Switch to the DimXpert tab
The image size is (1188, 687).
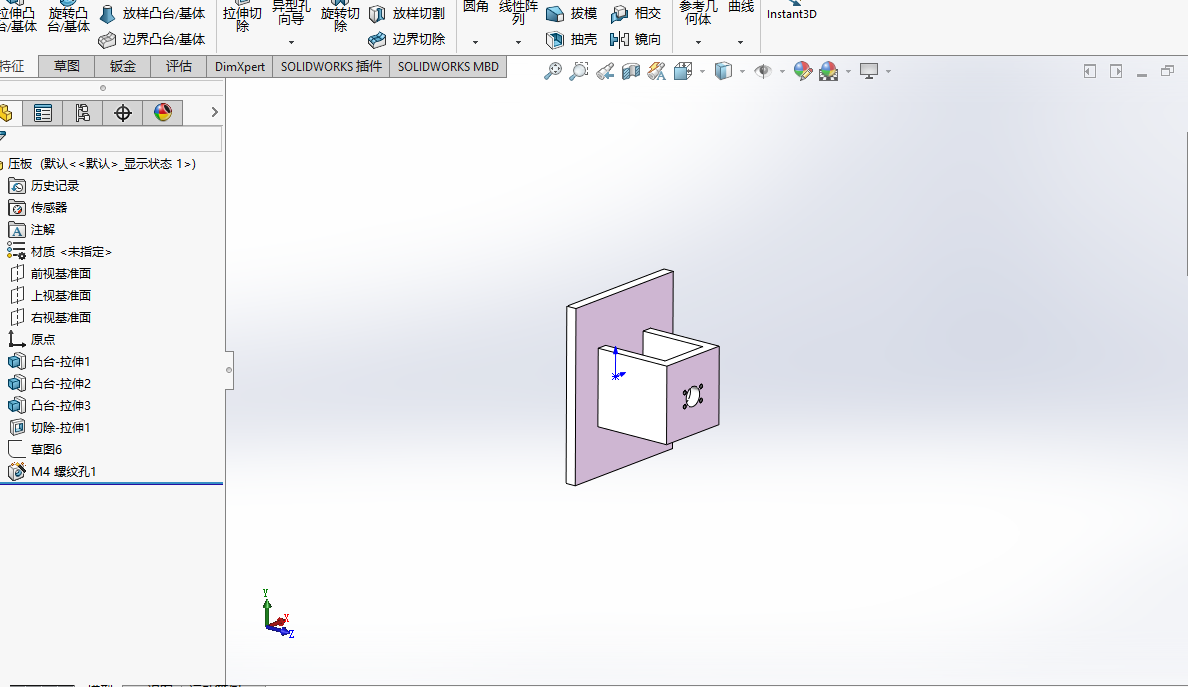tap(239, 67)
